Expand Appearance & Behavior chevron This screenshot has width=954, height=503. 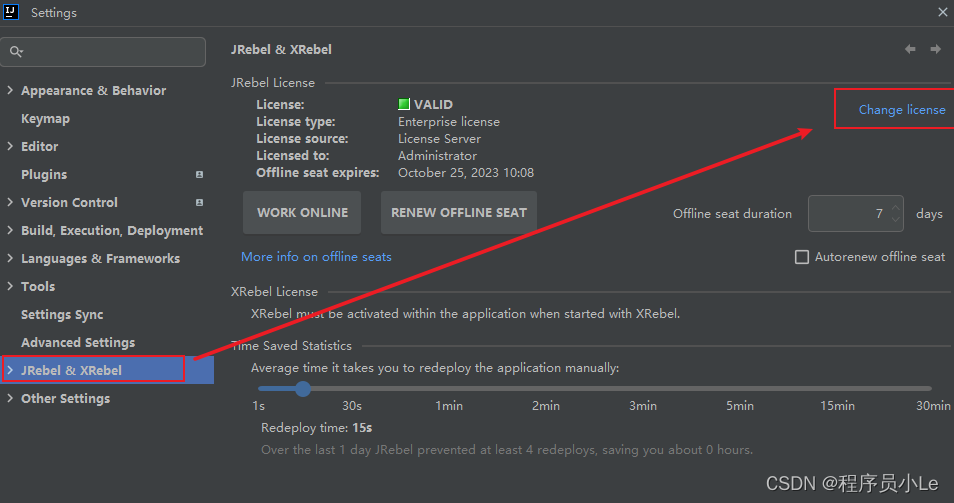[10, 90]
